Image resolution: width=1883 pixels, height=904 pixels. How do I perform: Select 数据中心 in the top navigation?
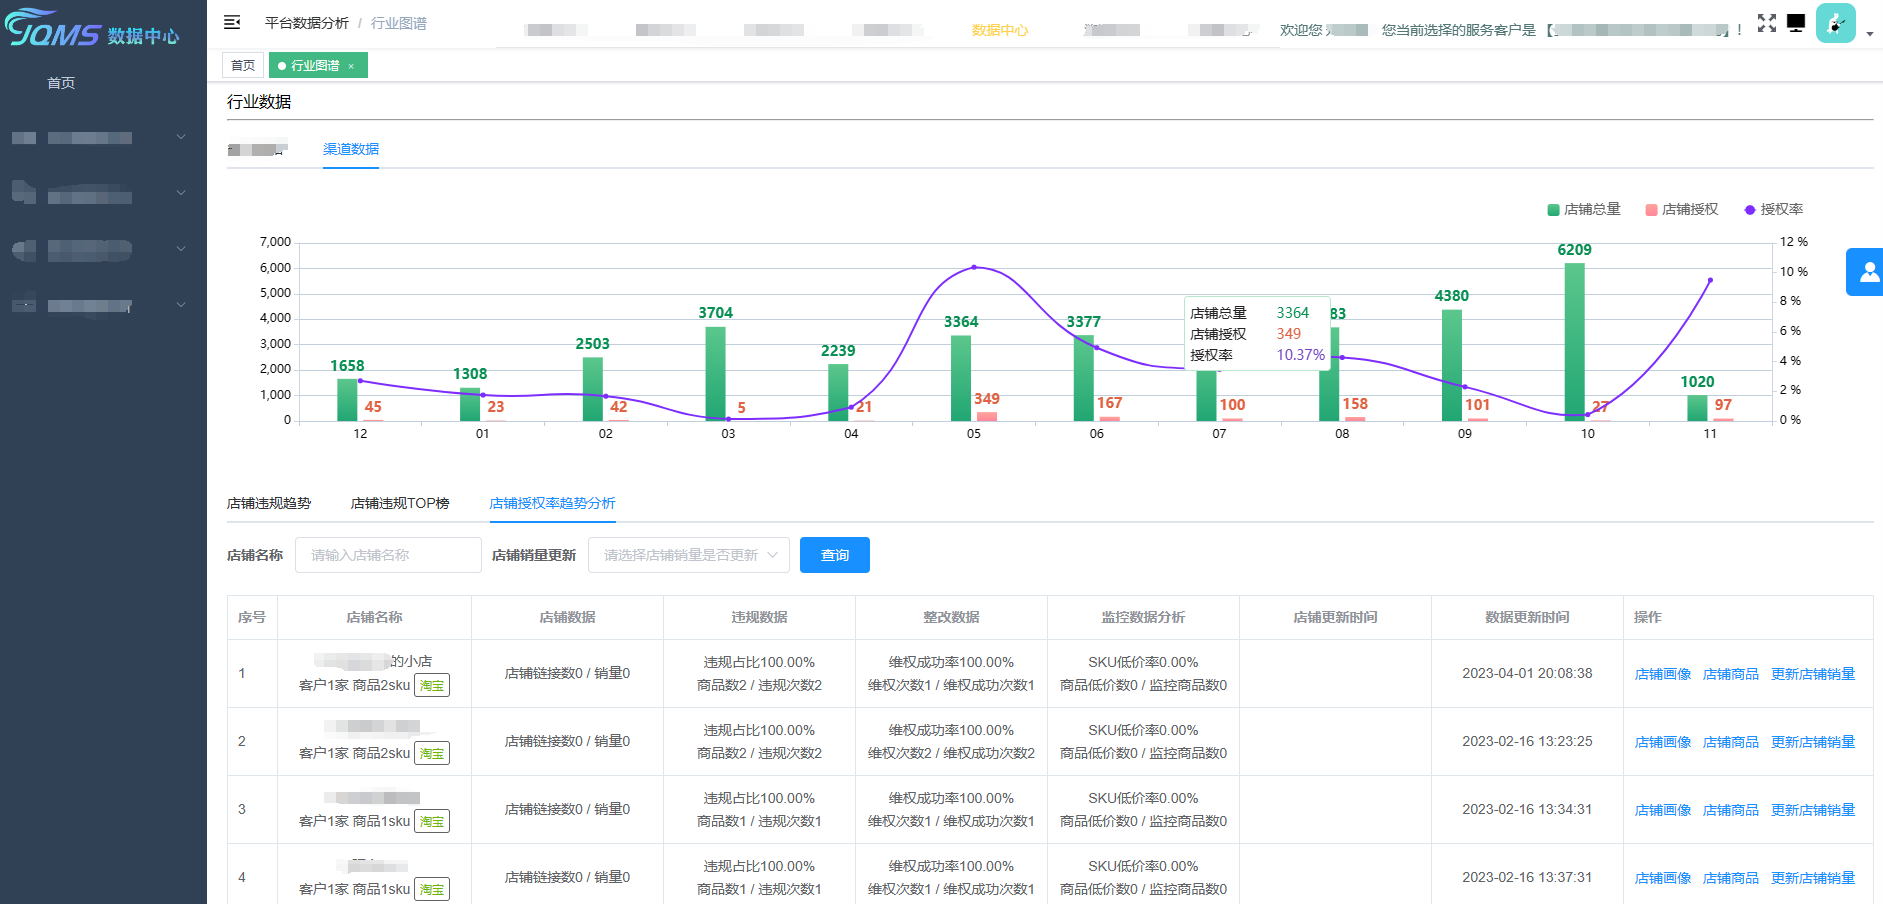1000,30
